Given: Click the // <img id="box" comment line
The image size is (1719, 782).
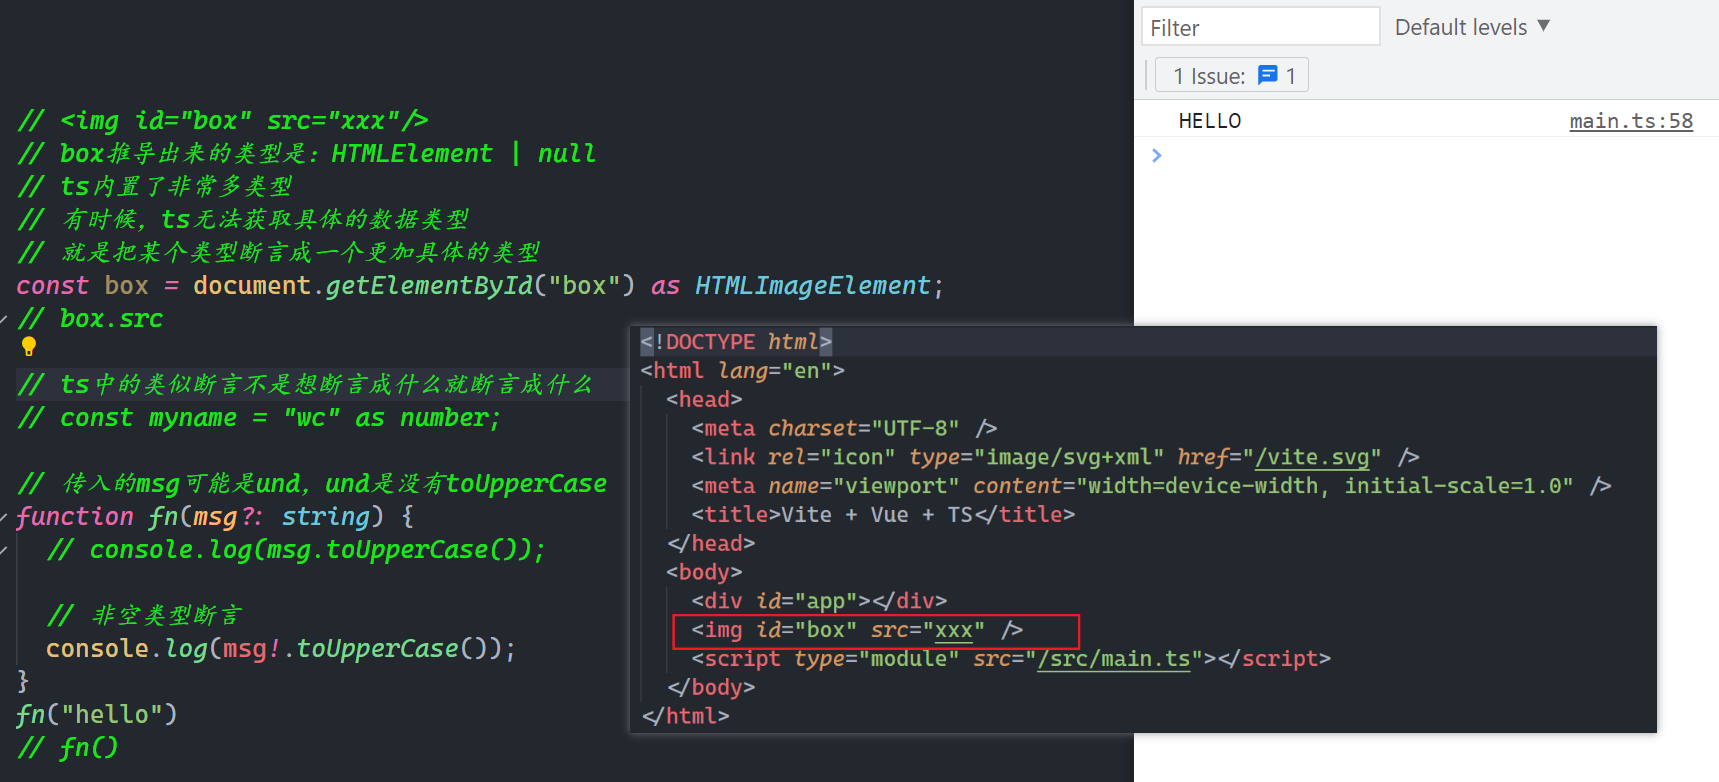Looking at the screenshot, I should coord(222,121).
